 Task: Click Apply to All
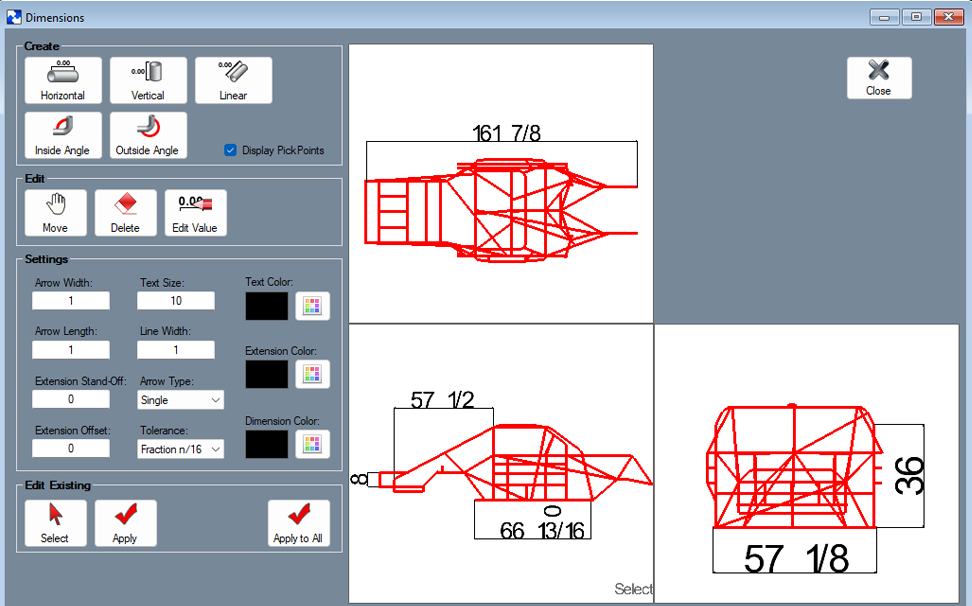tap(298, 523)
